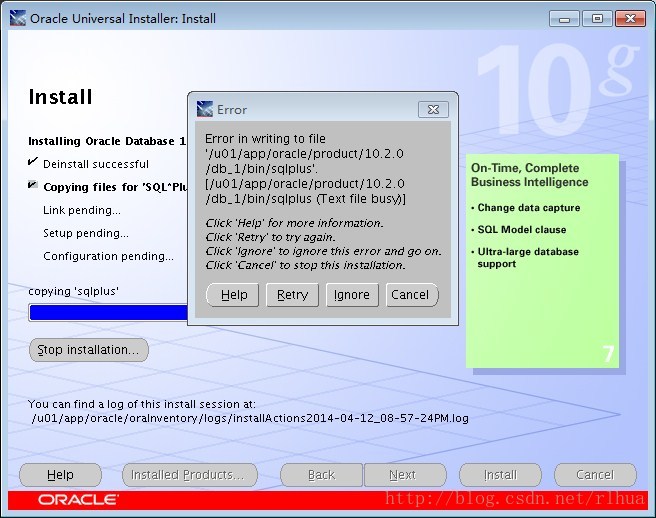Click the ORACLE logo in the red bar
This screenshot has height=518, width=656.
[x=78, y=500]
